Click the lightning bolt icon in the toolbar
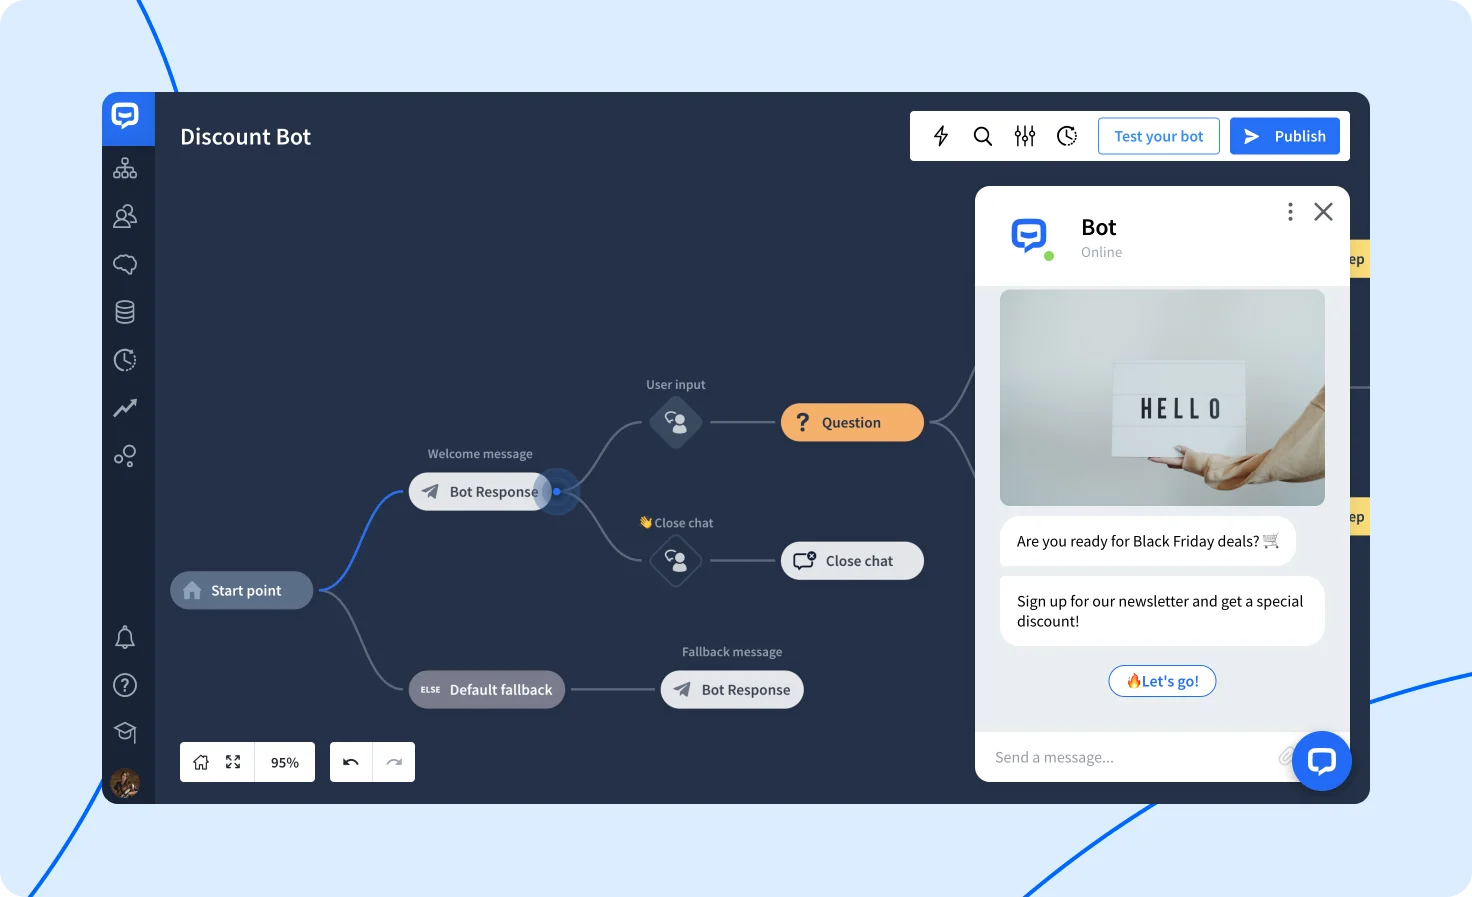Image resolution: width=1472 pixels, height=897 pixels. 940,136
